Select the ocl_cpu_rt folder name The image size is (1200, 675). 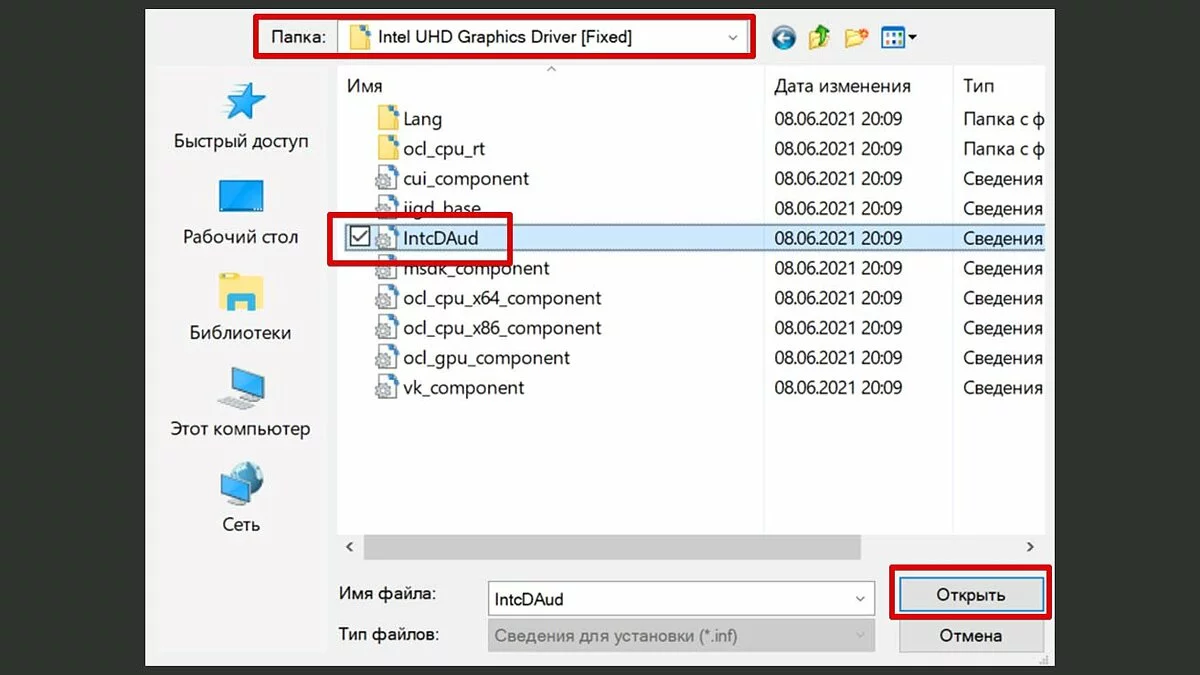(444, 148)
